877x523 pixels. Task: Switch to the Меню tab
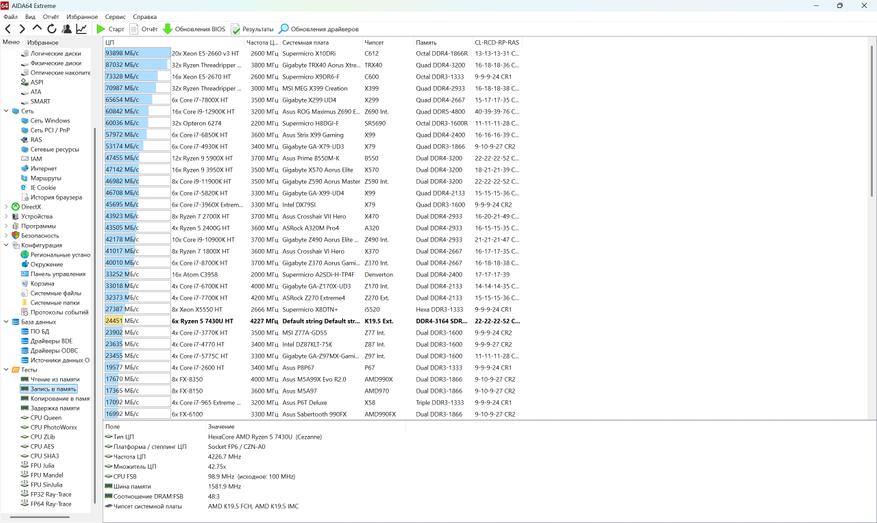11,42
